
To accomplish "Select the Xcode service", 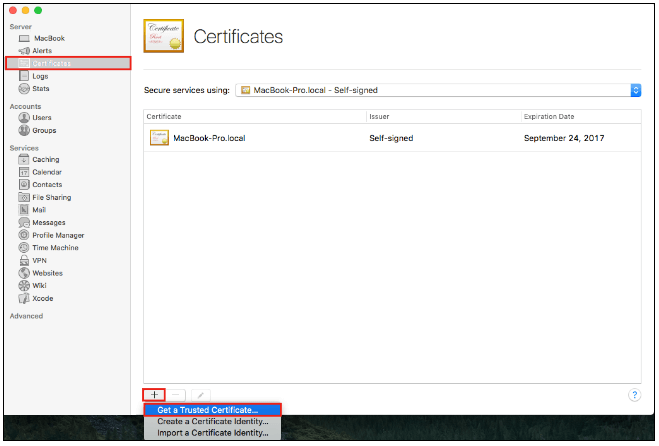I will pos(42,298).
